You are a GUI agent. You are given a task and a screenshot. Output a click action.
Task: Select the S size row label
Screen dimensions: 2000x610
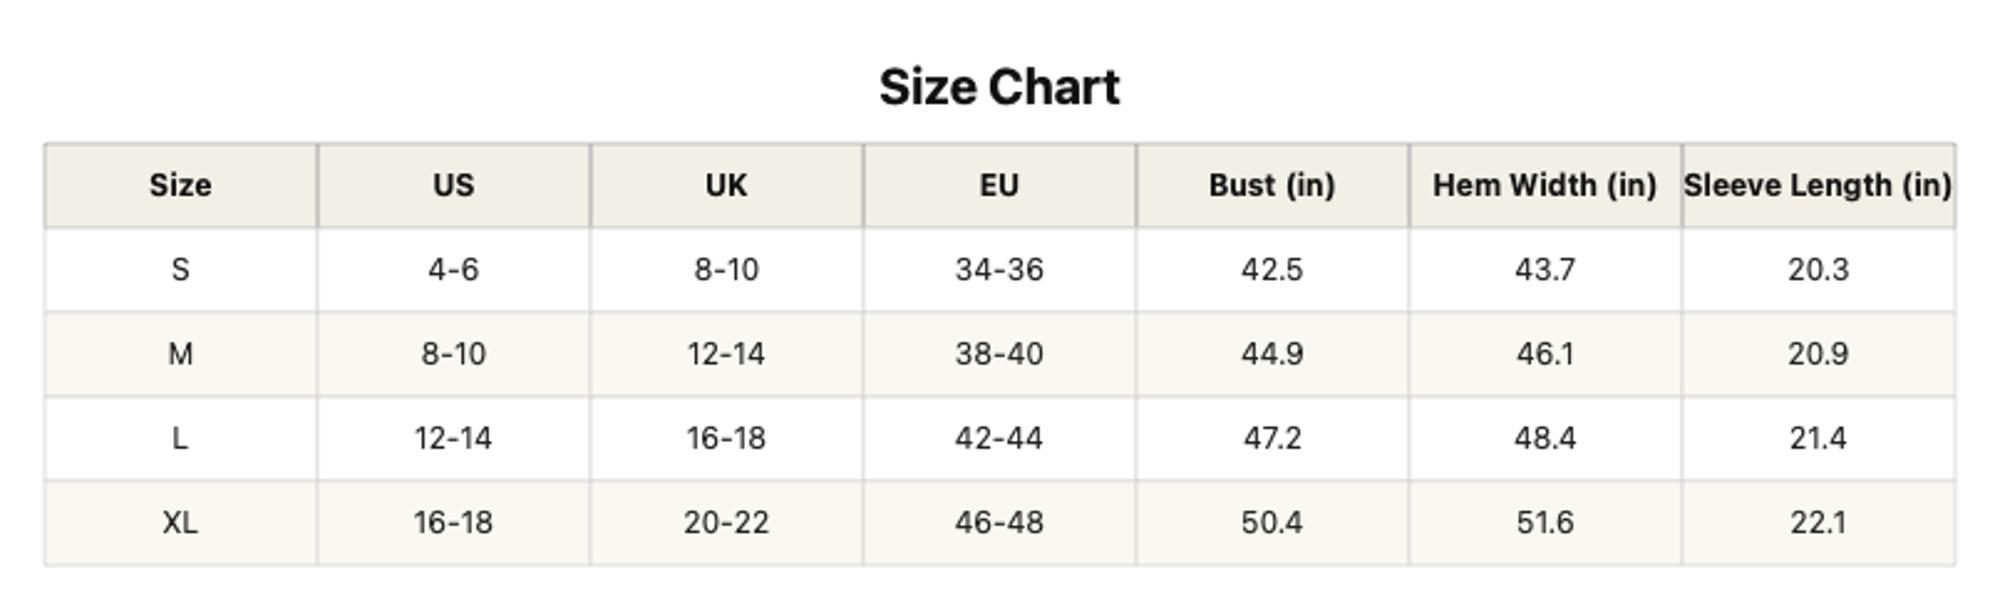point(180,270)
